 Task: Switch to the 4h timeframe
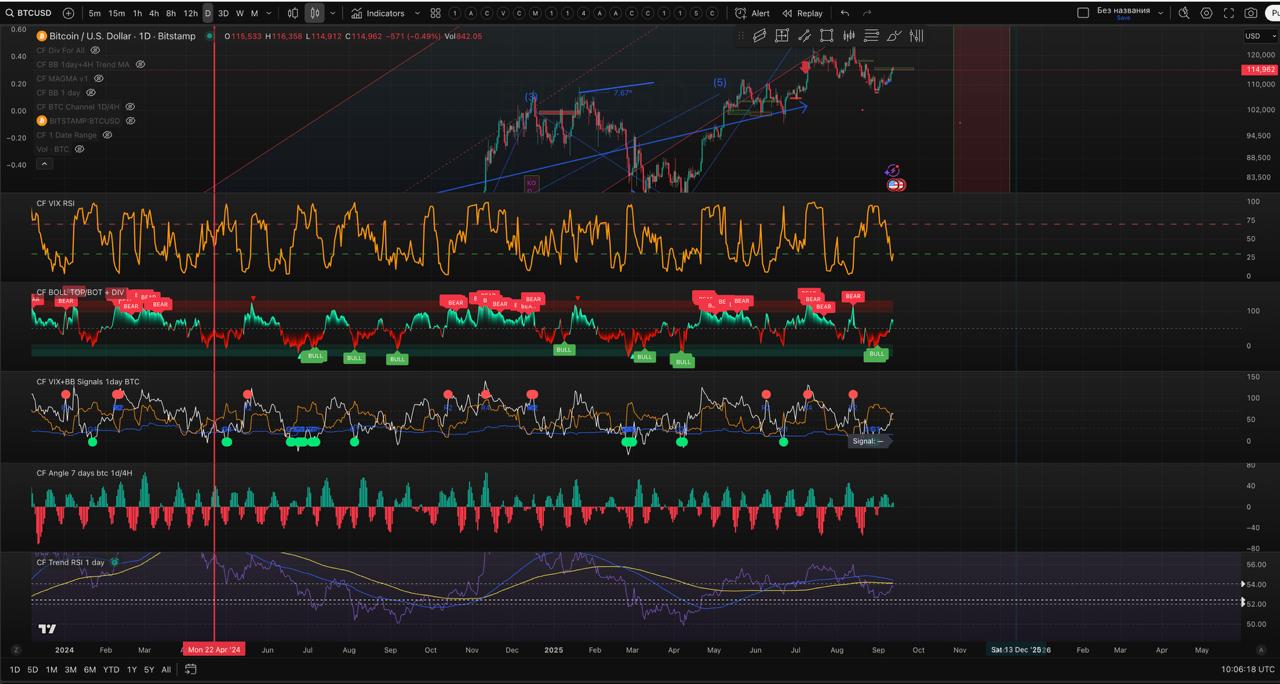coord(154,13)
